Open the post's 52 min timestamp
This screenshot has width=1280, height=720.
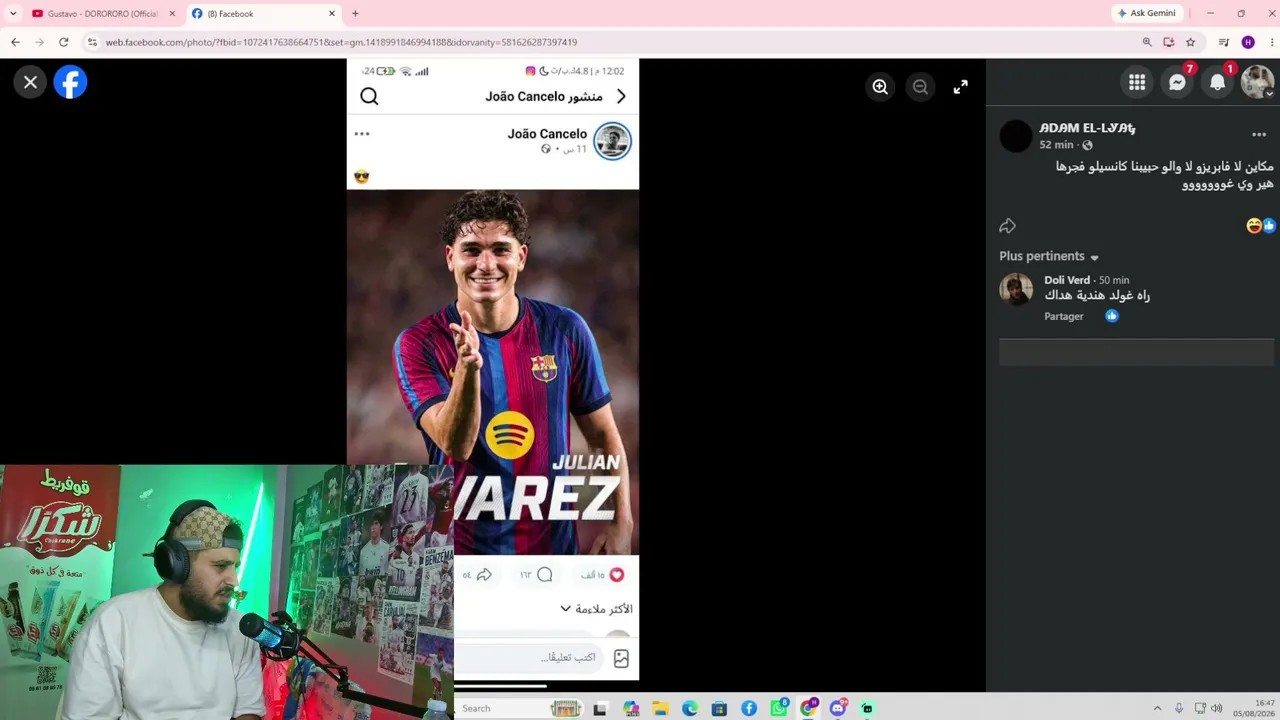point(1056,145)
